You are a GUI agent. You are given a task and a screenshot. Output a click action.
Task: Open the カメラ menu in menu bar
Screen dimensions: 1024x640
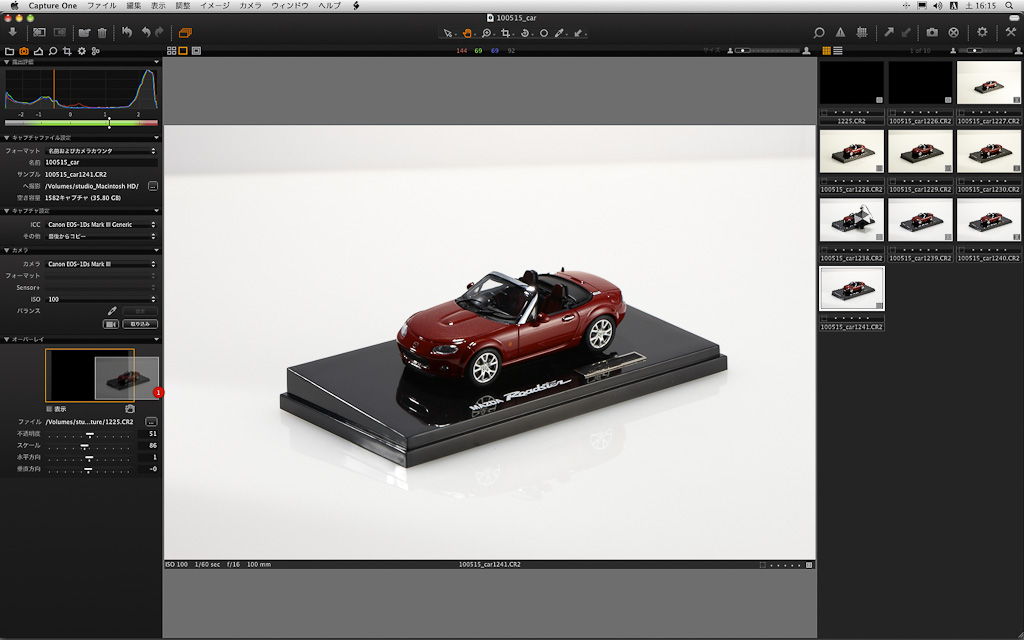[x=249, y=6]
